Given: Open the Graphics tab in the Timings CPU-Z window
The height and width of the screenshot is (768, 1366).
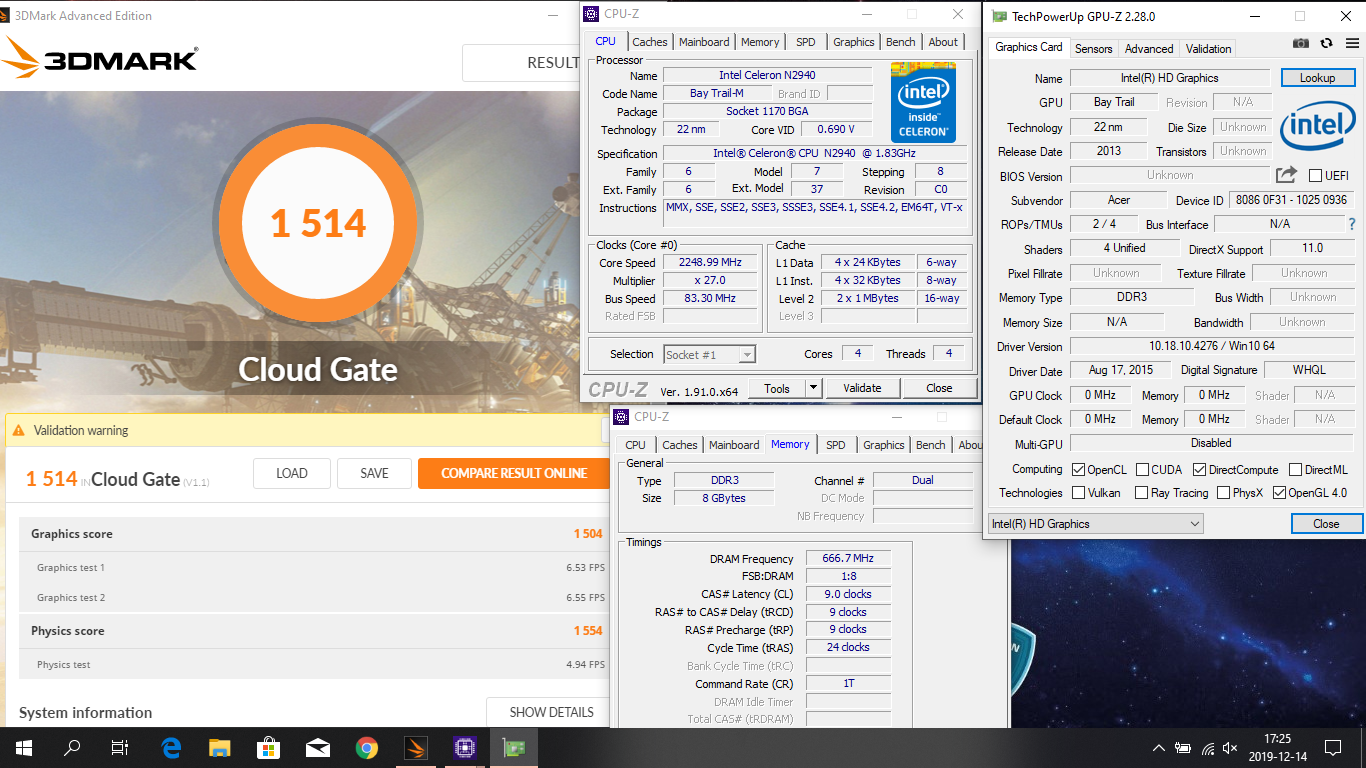Looking at the screenshot, I should 883,445.
